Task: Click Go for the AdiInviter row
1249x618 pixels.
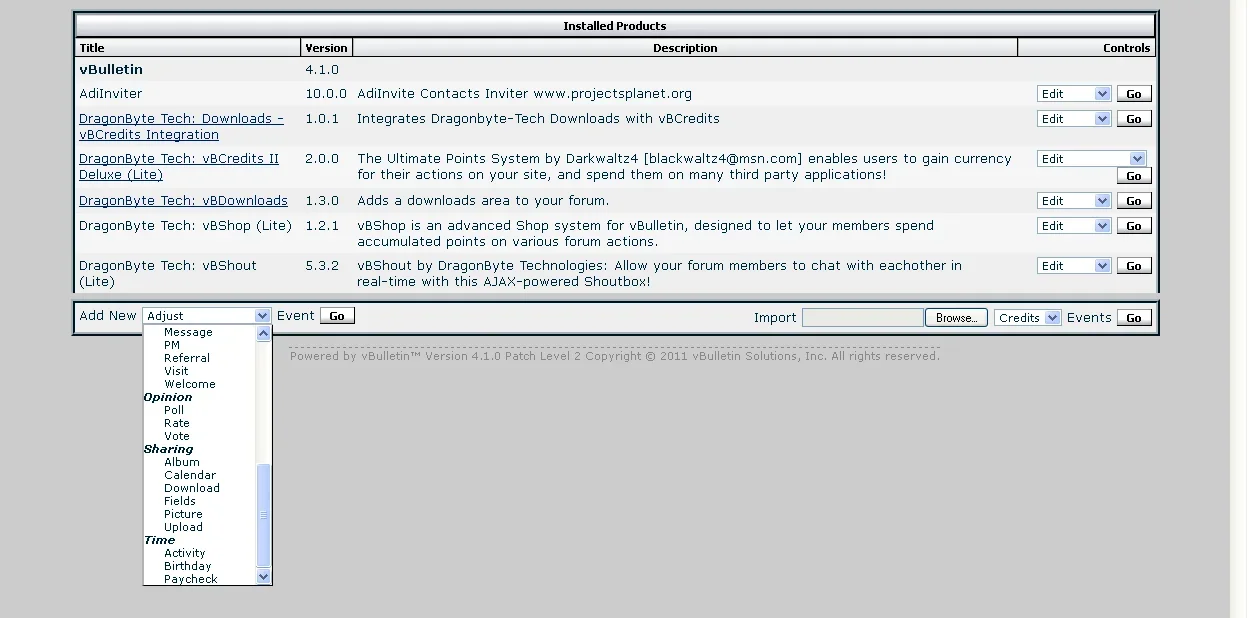Action: point(1133,94)
